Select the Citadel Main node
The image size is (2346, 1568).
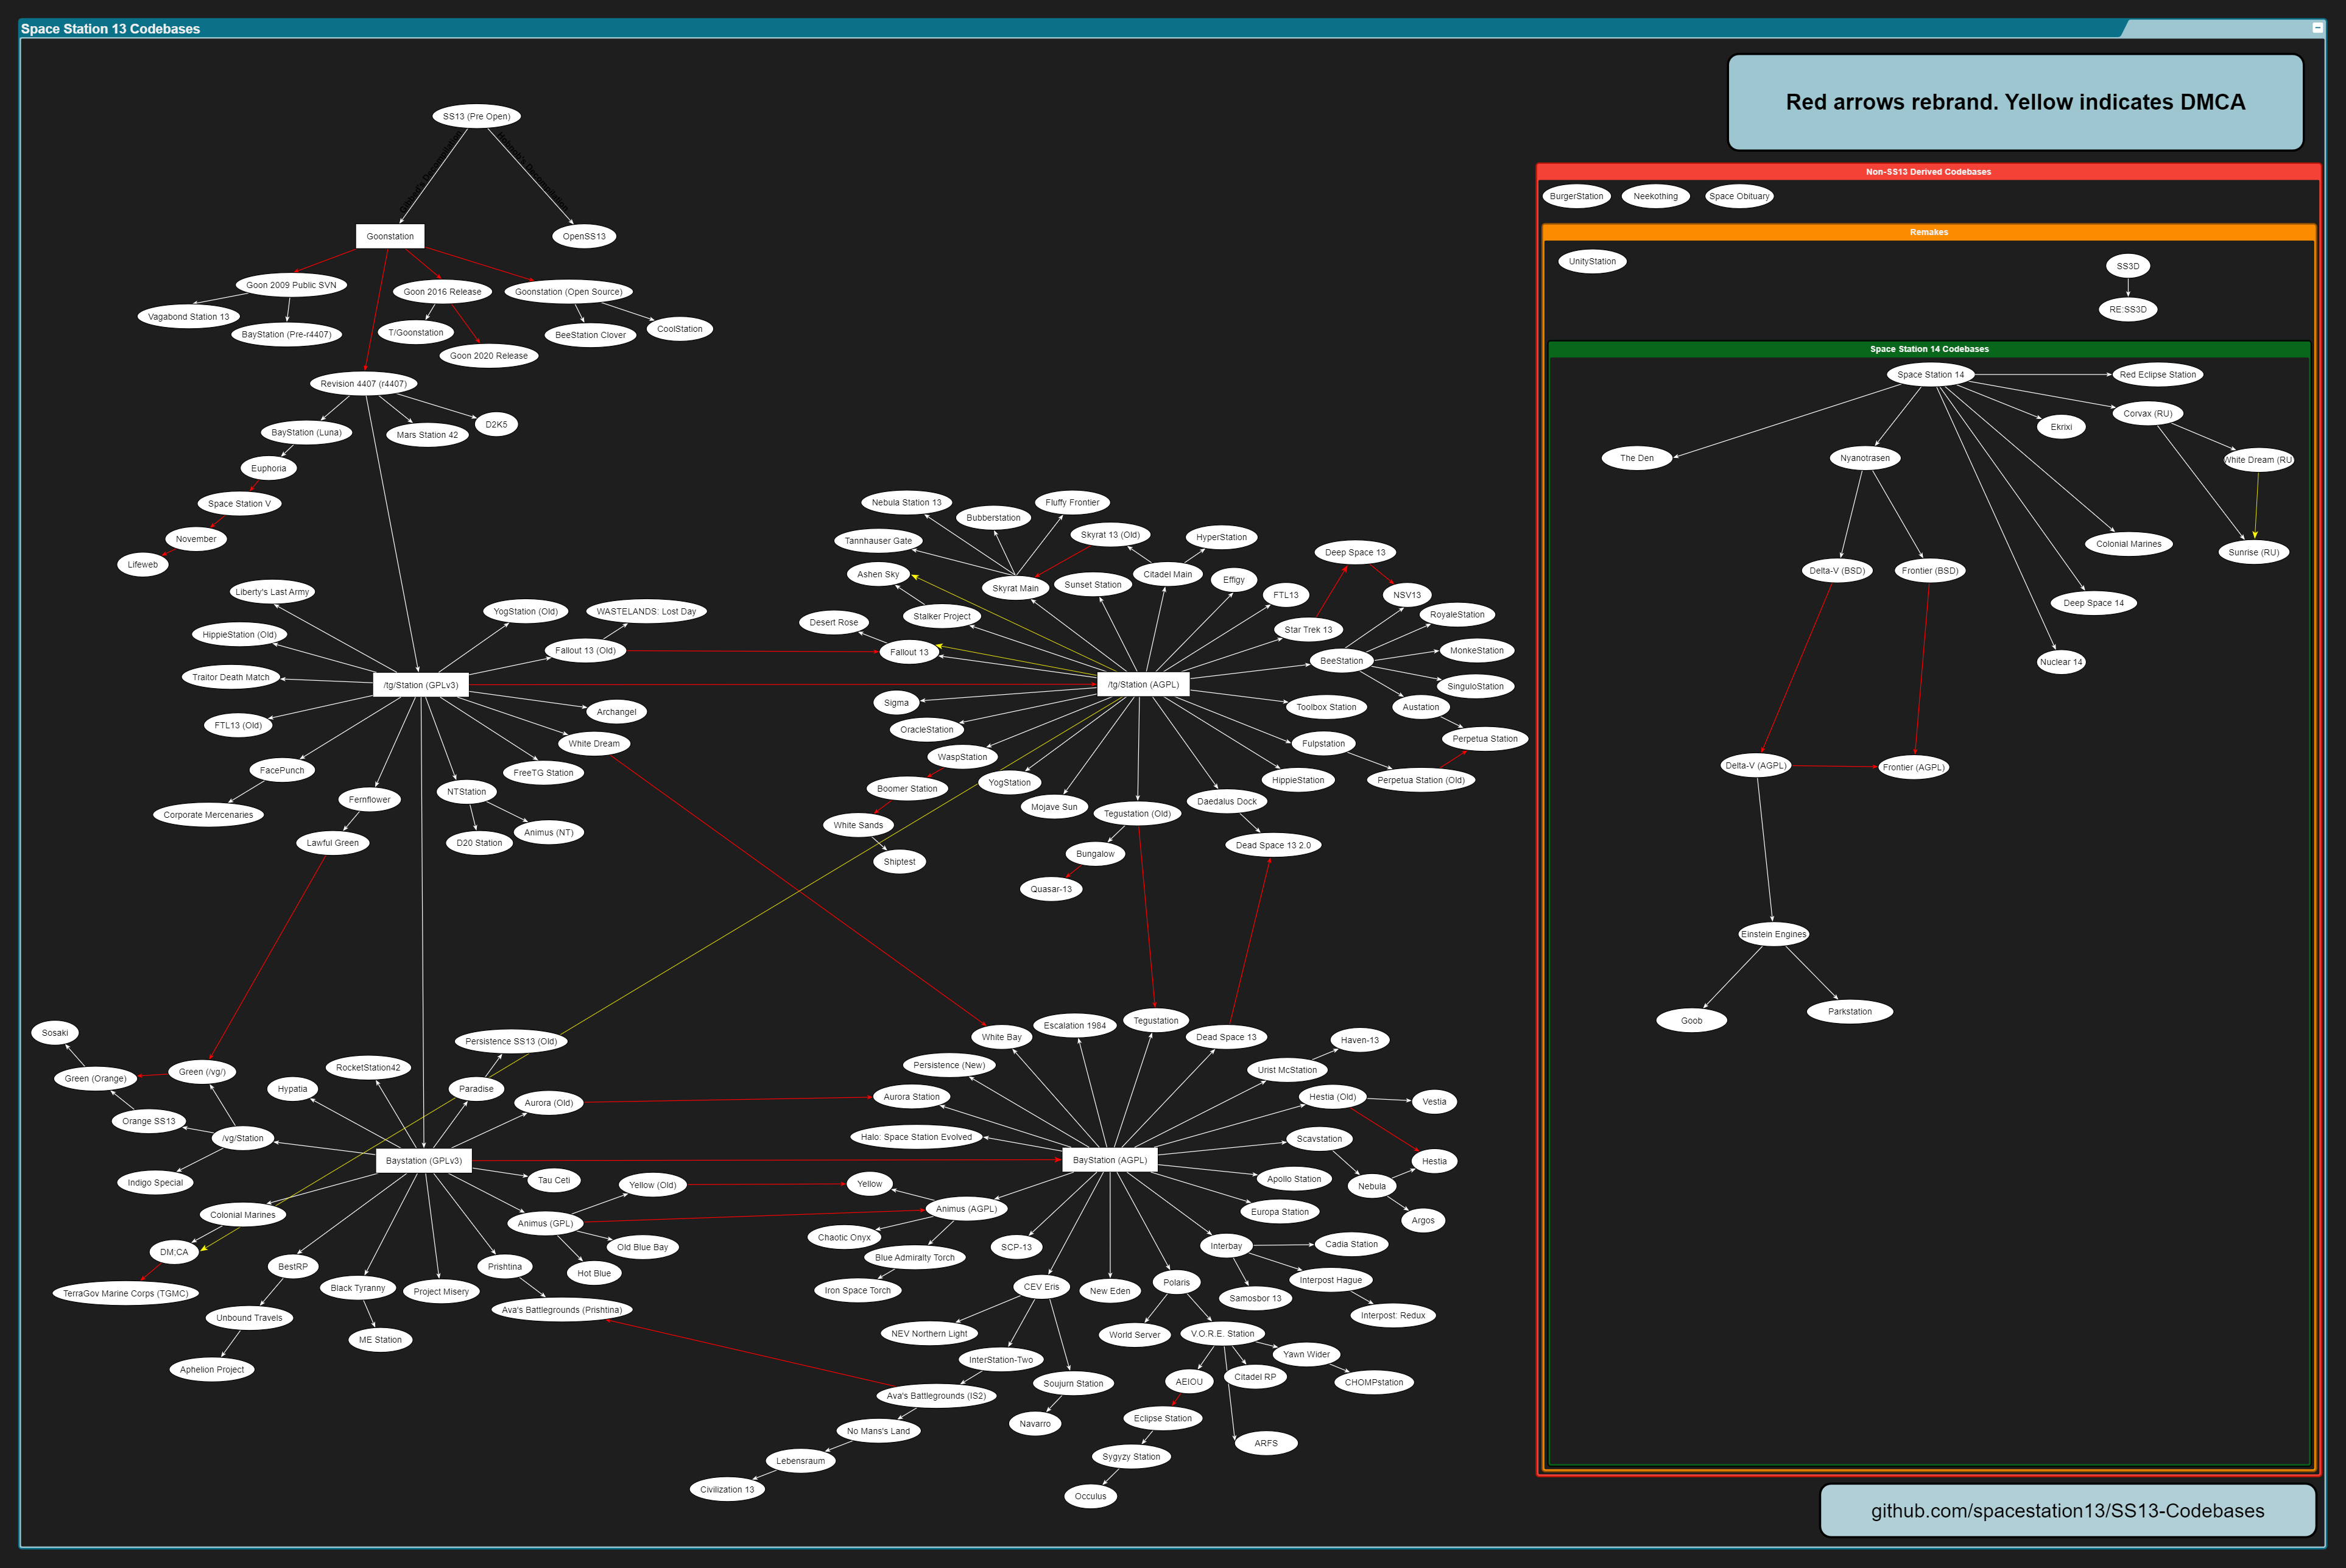point(1168,574)
